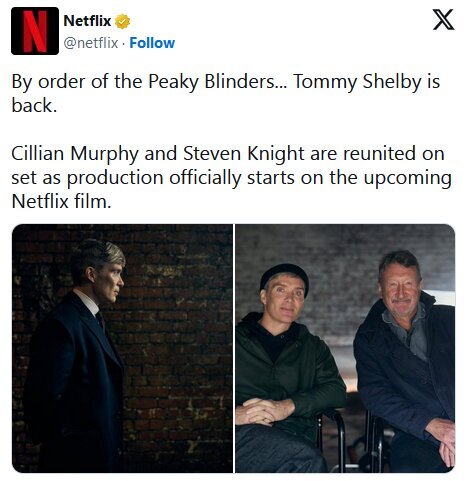Click the X logo icon

[x=443, y=20]
